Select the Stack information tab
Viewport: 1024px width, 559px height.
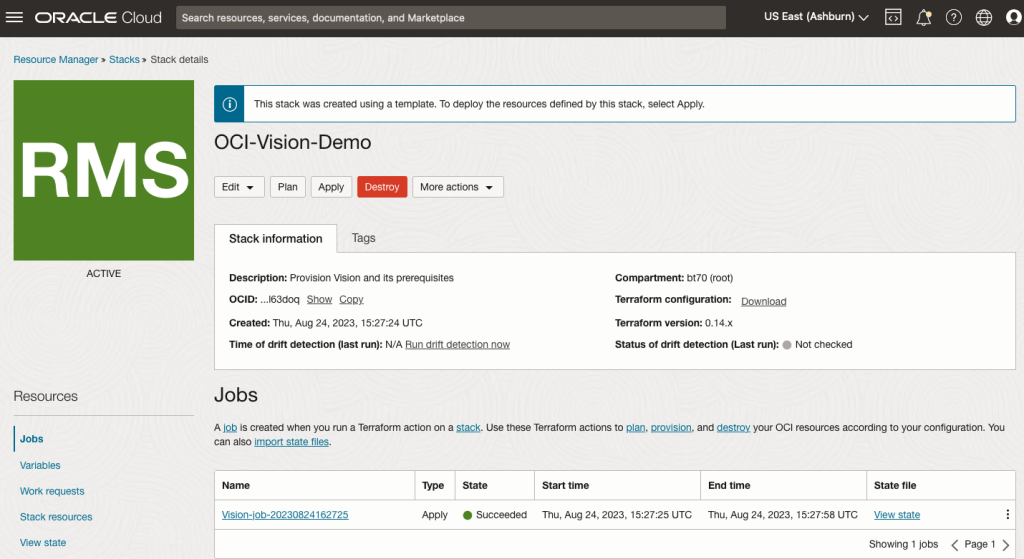(275, 239)
